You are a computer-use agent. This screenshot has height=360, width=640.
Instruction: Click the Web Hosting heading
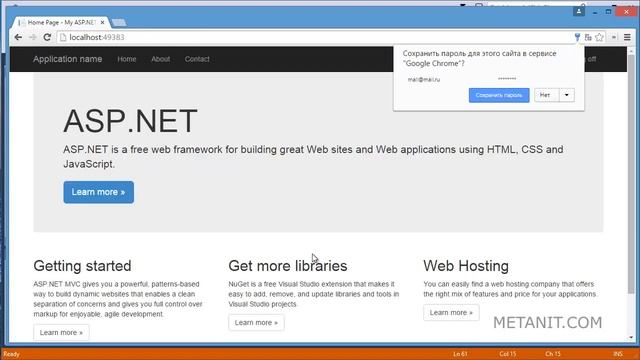point(466,266)
